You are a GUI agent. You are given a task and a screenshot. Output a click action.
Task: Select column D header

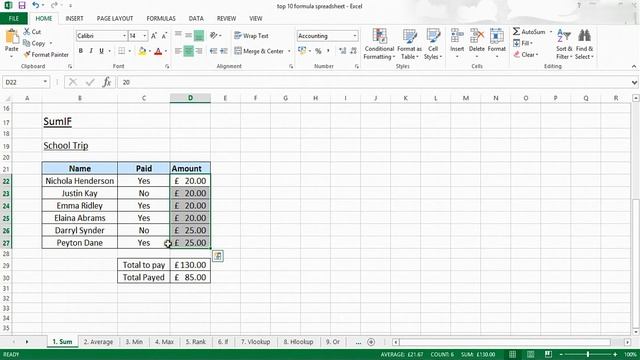coord(190,98)
